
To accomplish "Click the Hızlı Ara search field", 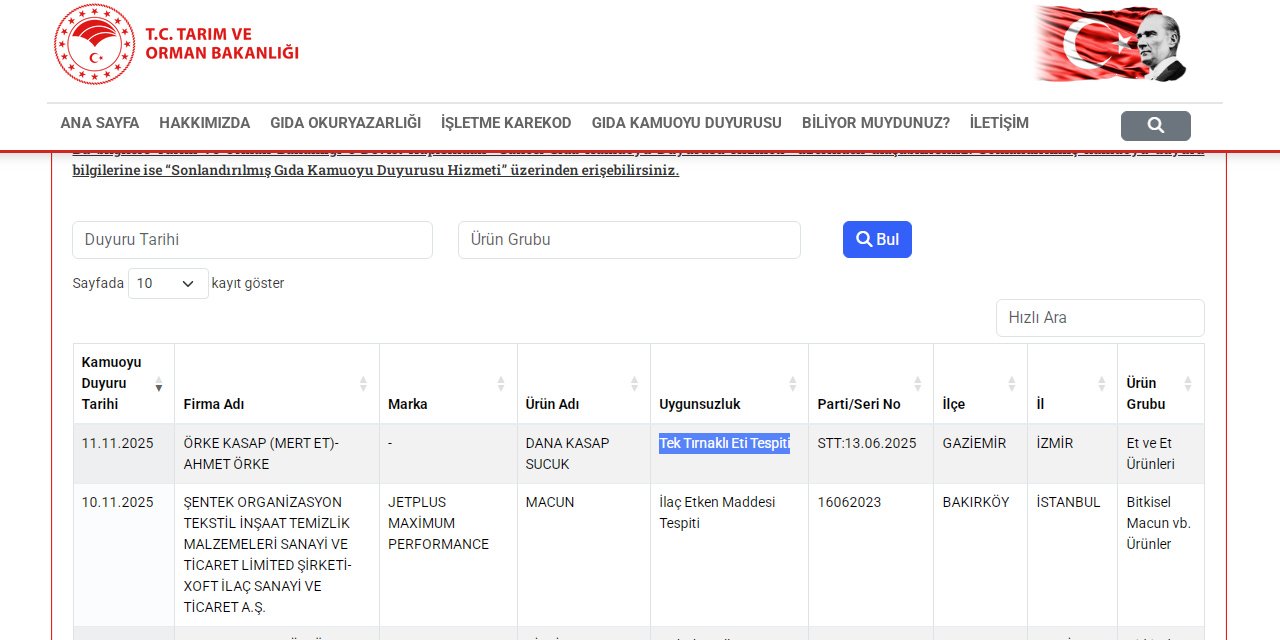I will 1099,318.
